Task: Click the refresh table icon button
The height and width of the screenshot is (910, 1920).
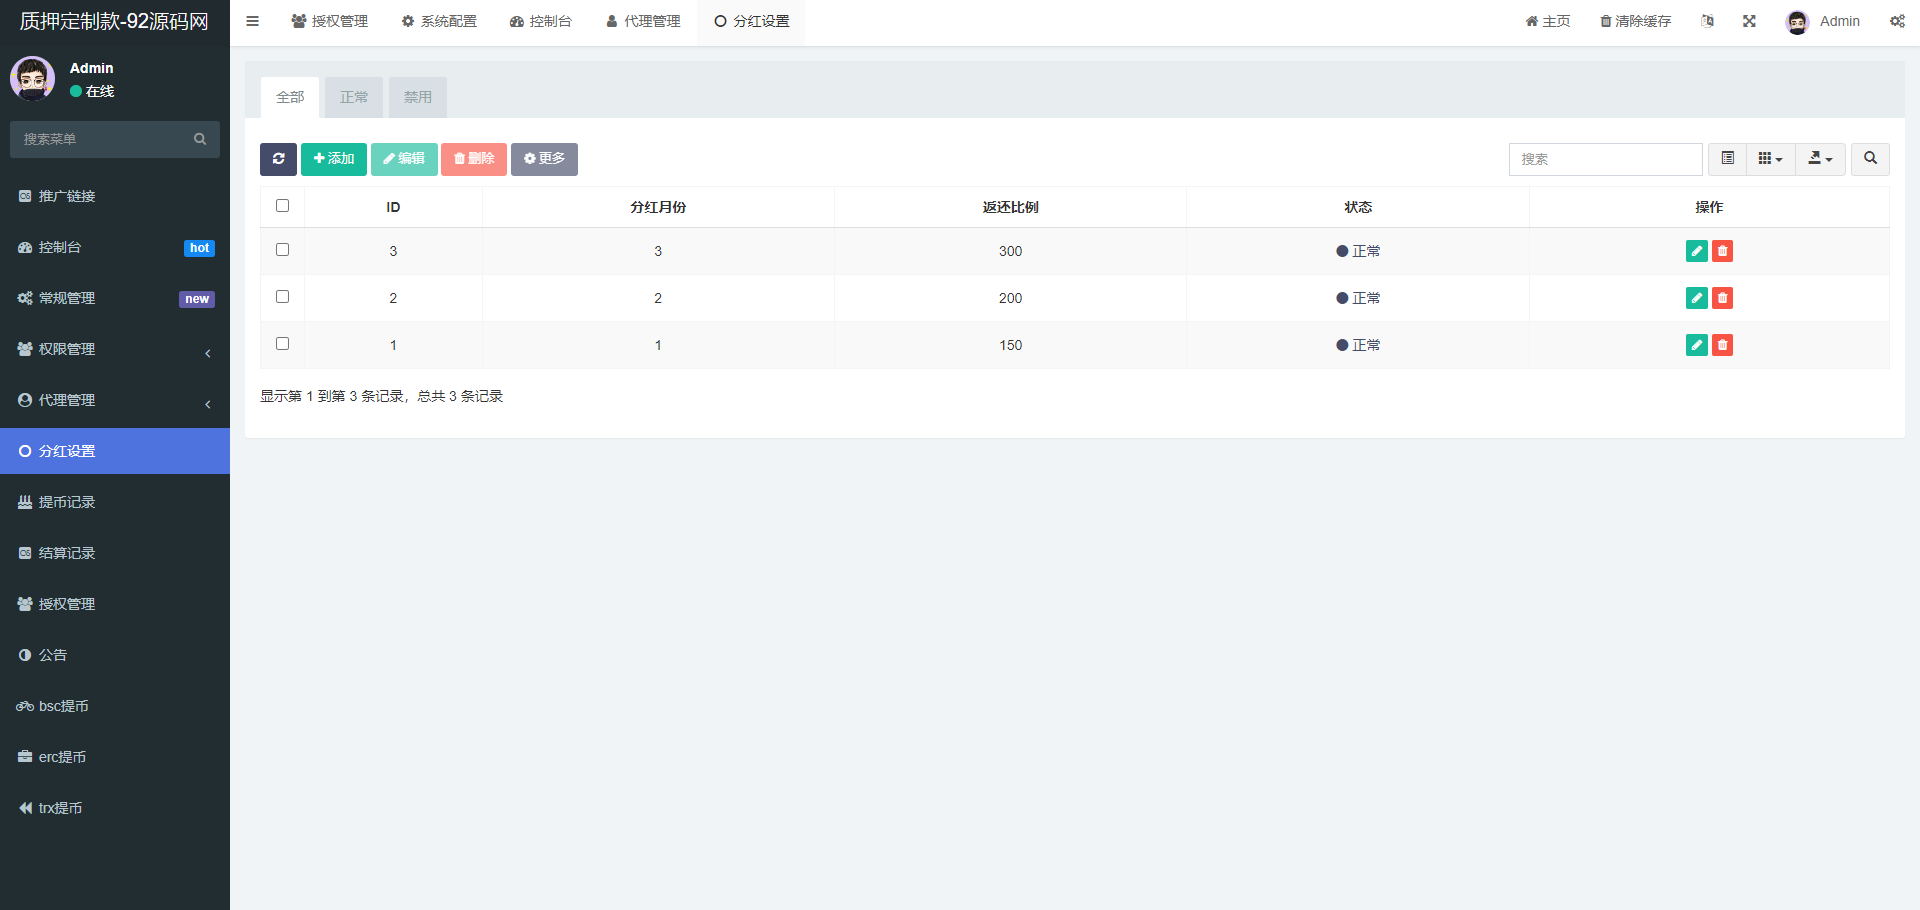Action: [278, 159]
